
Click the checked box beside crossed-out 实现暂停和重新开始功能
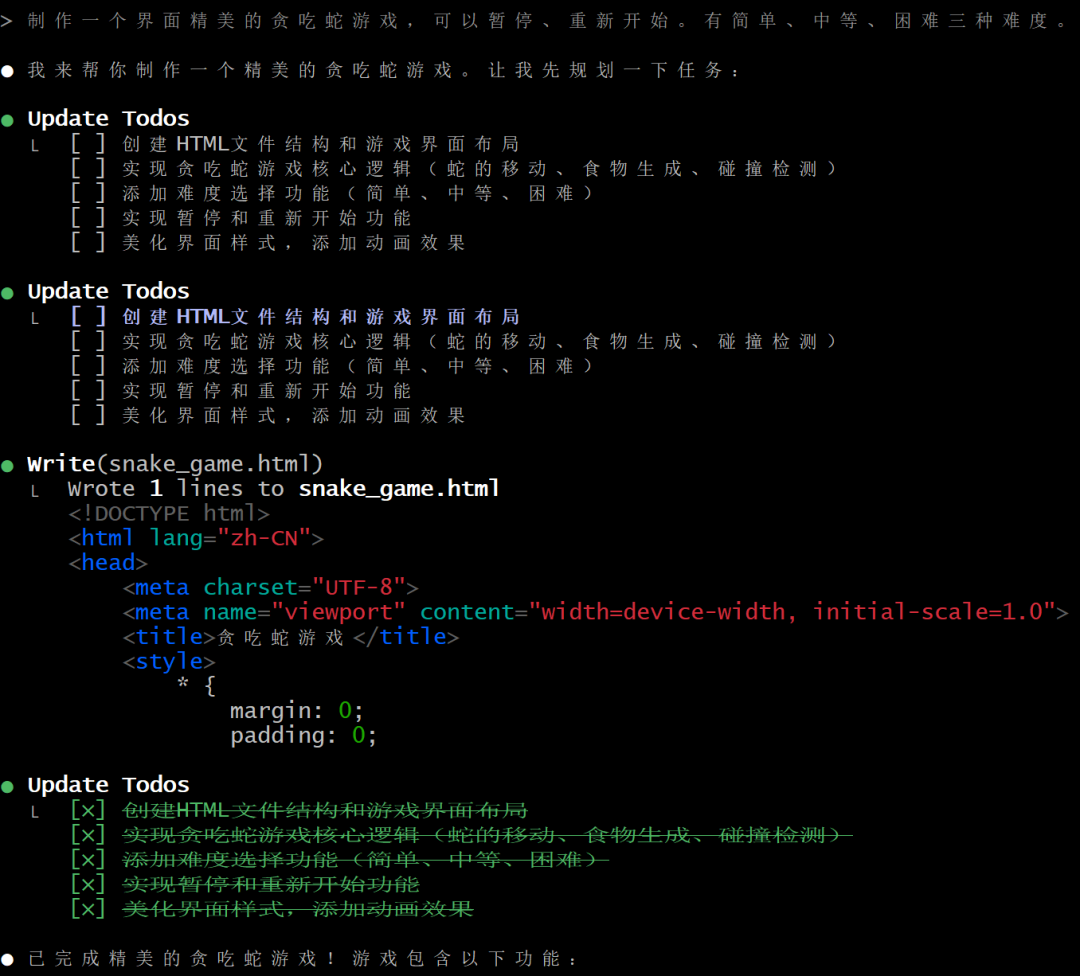pos(88,884)
